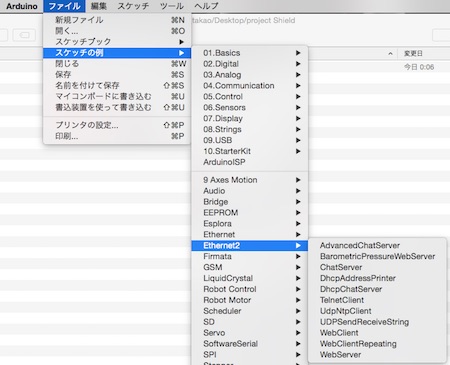This screenshot has width=450, height=365.
Task: Expand the 08.Strings examples submenu
Action: pyautogui.click(x=250, y=129)
